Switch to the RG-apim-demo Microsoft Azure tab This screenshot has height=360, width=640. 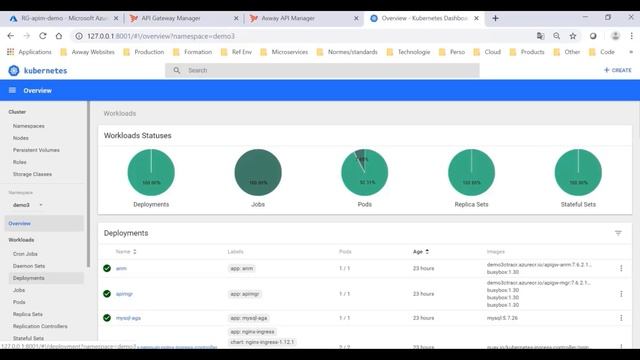pos(64,18)
